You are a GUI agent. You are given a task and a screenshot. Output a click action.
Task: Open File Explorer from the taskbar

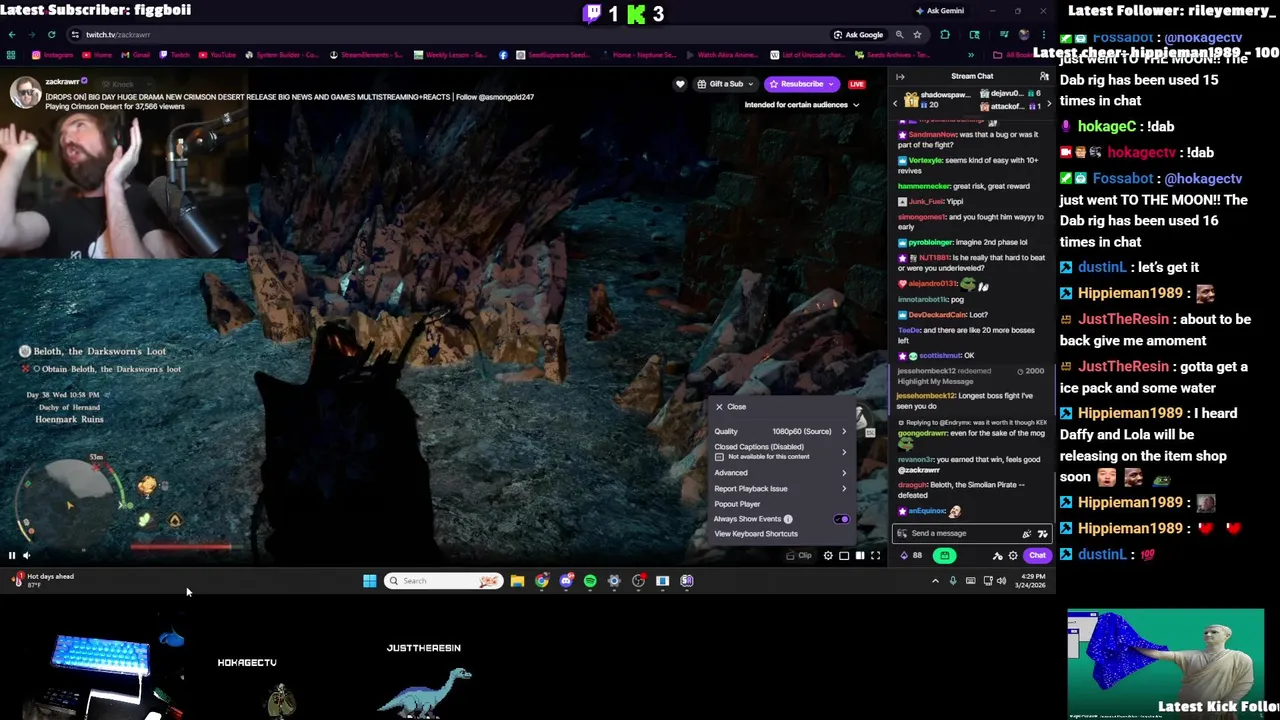[517, 581]
